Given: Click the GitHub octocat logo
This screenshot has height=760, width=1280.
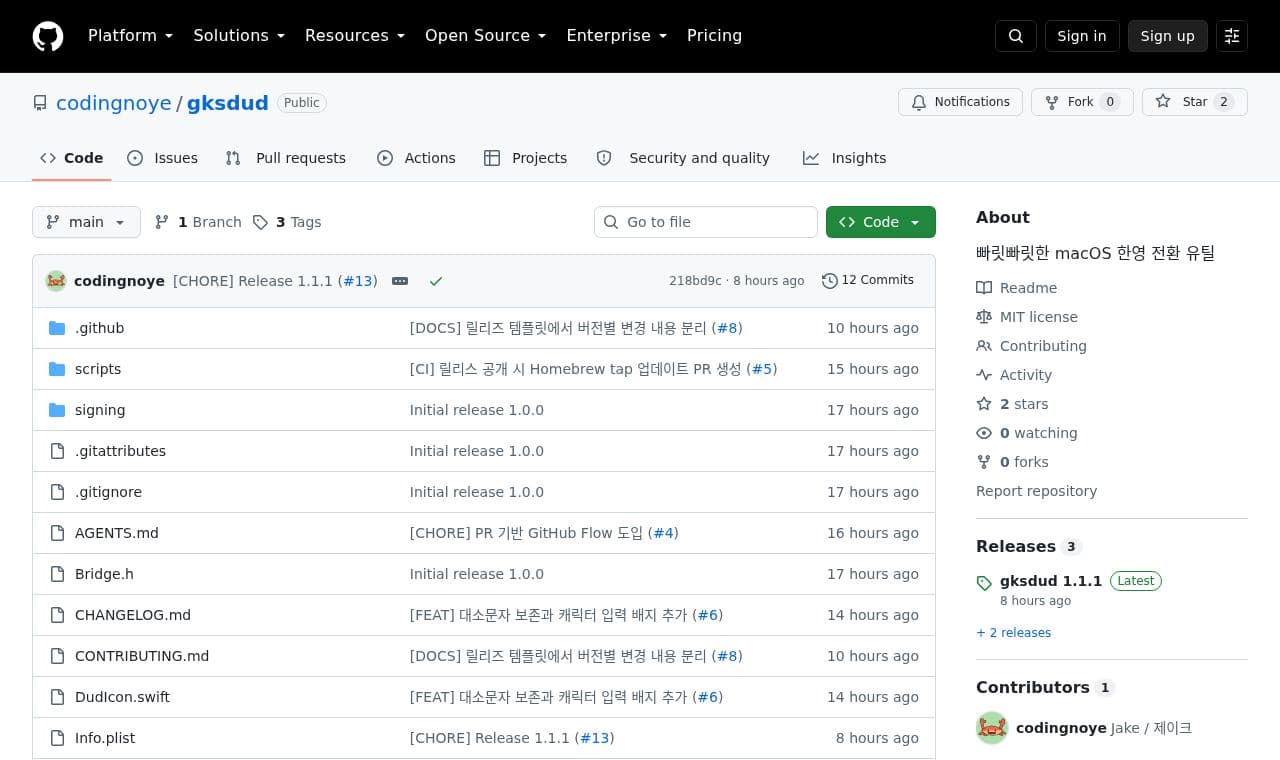Looking at the screenshot, I should coord(48,36).
